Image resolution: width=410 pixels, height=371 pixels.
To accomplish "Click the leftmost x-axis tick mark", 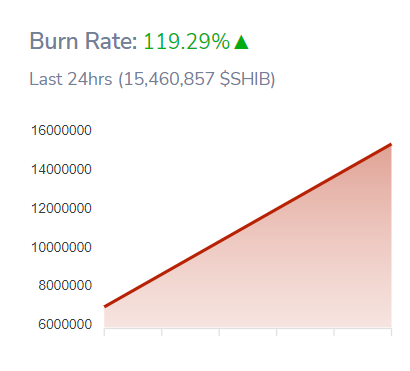I will (x=105, y=332).
